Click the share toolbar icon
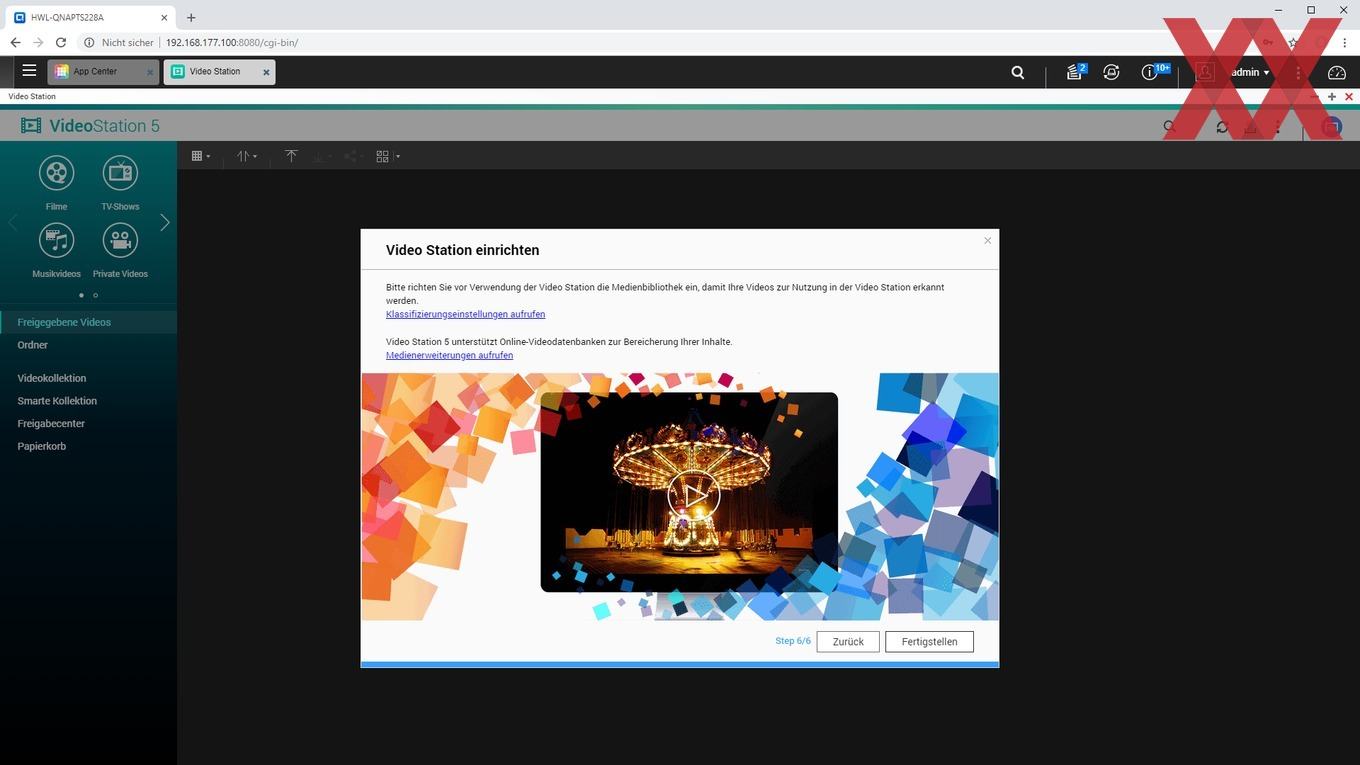Image resolution: width=1360 pixels, height=765 pixels. click(x=351, y=156)
